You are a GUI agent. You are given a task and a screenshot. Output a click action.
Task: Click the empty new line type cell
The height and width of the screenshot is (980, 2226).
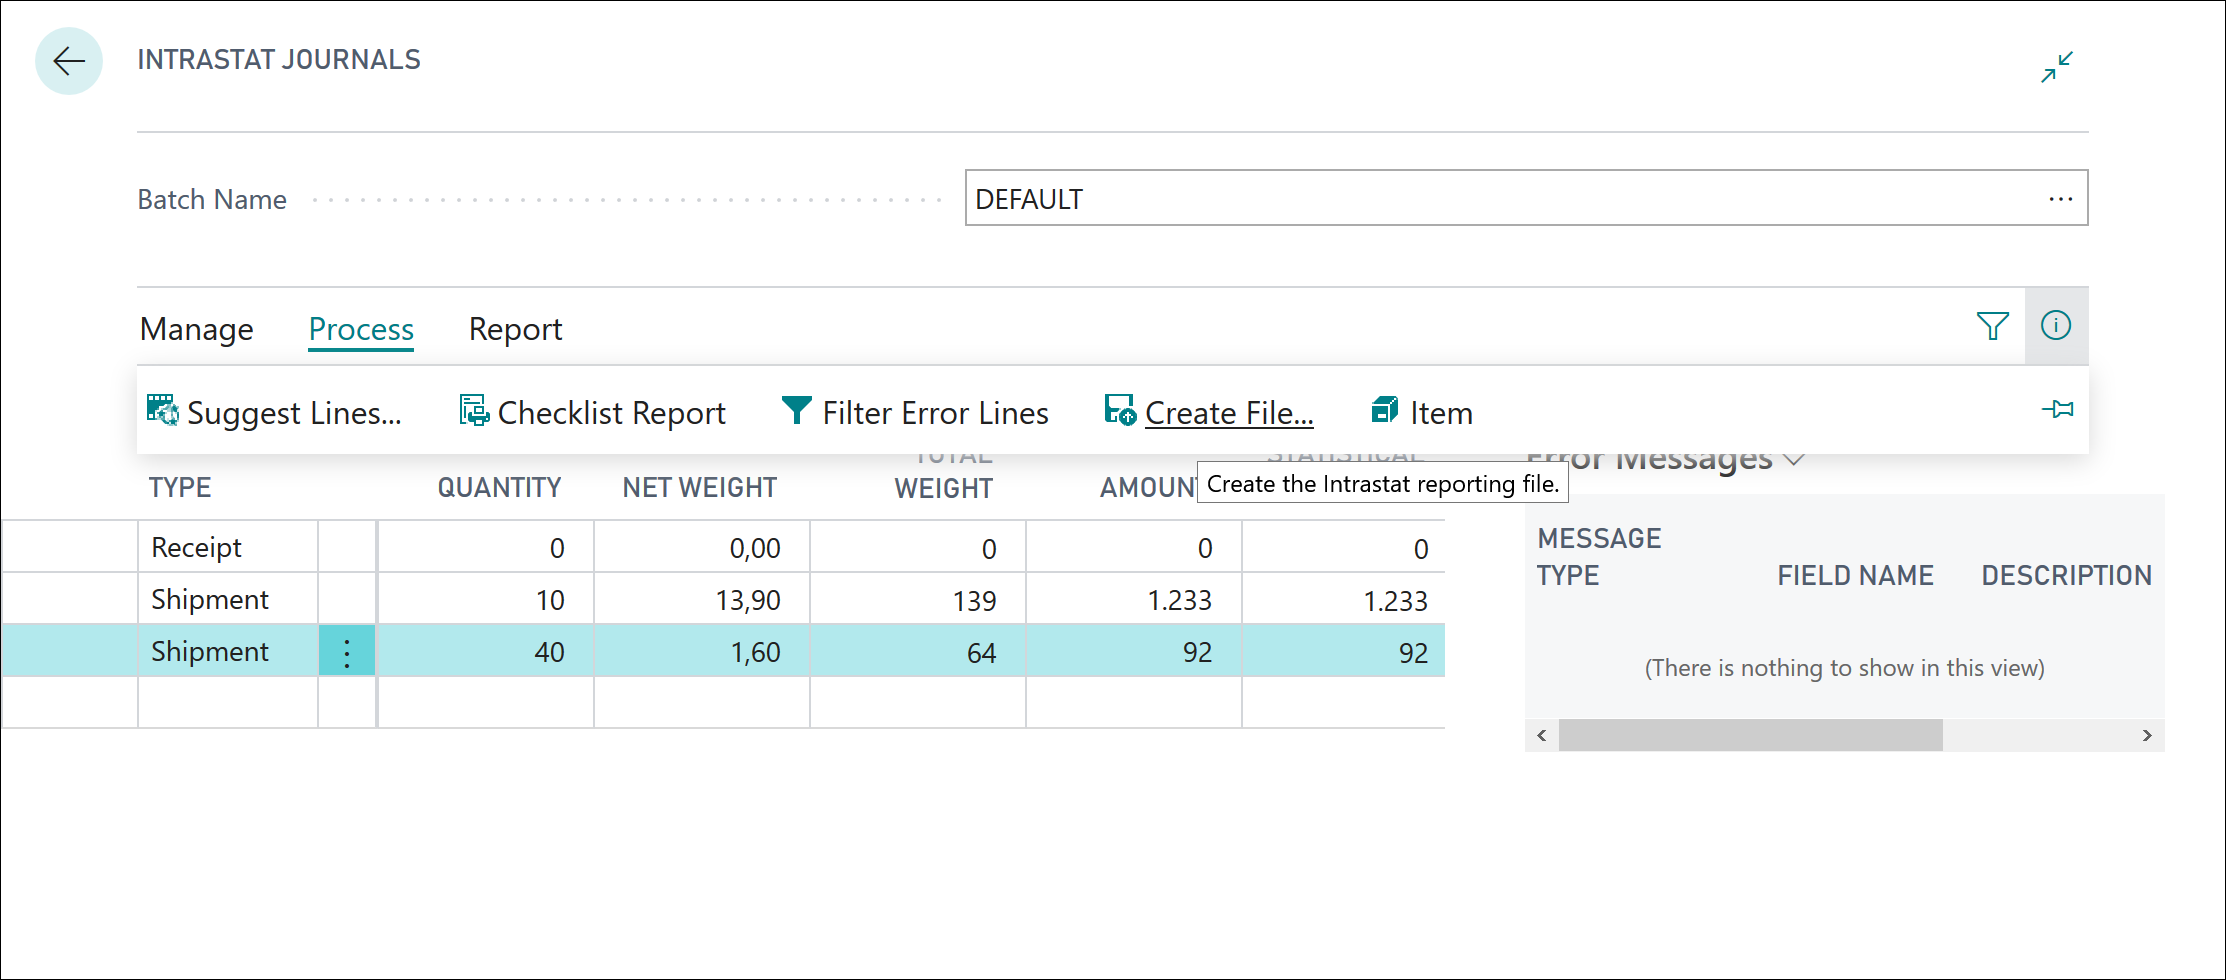[228, 703]
